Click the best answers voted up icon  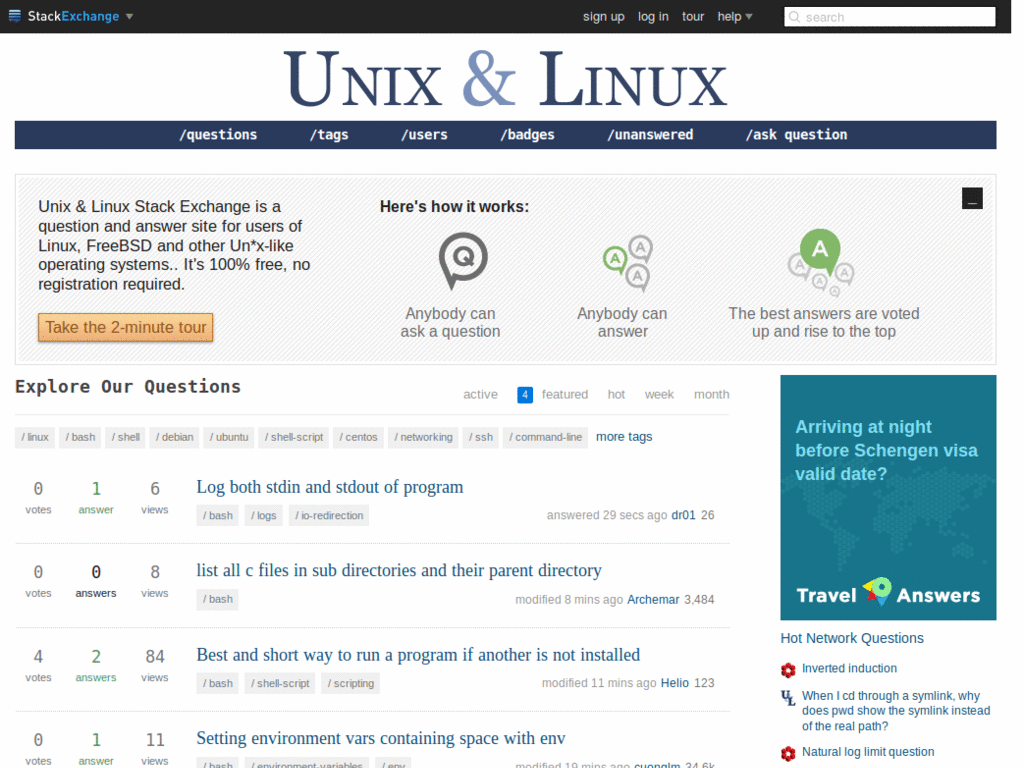(x=821, y=263)
